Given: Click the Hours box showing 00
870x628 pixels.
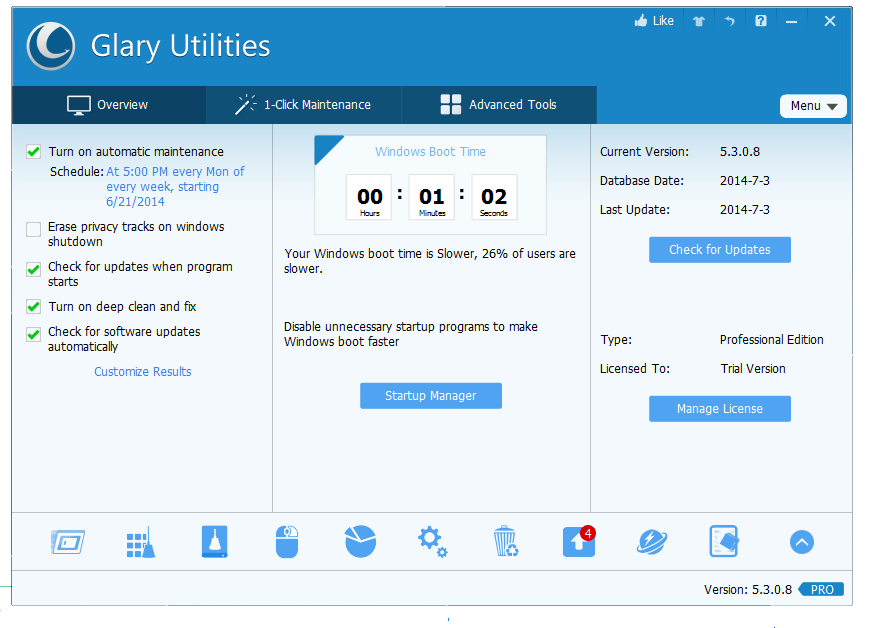Looking at the screenshot, I should click(x=369, y=197).
